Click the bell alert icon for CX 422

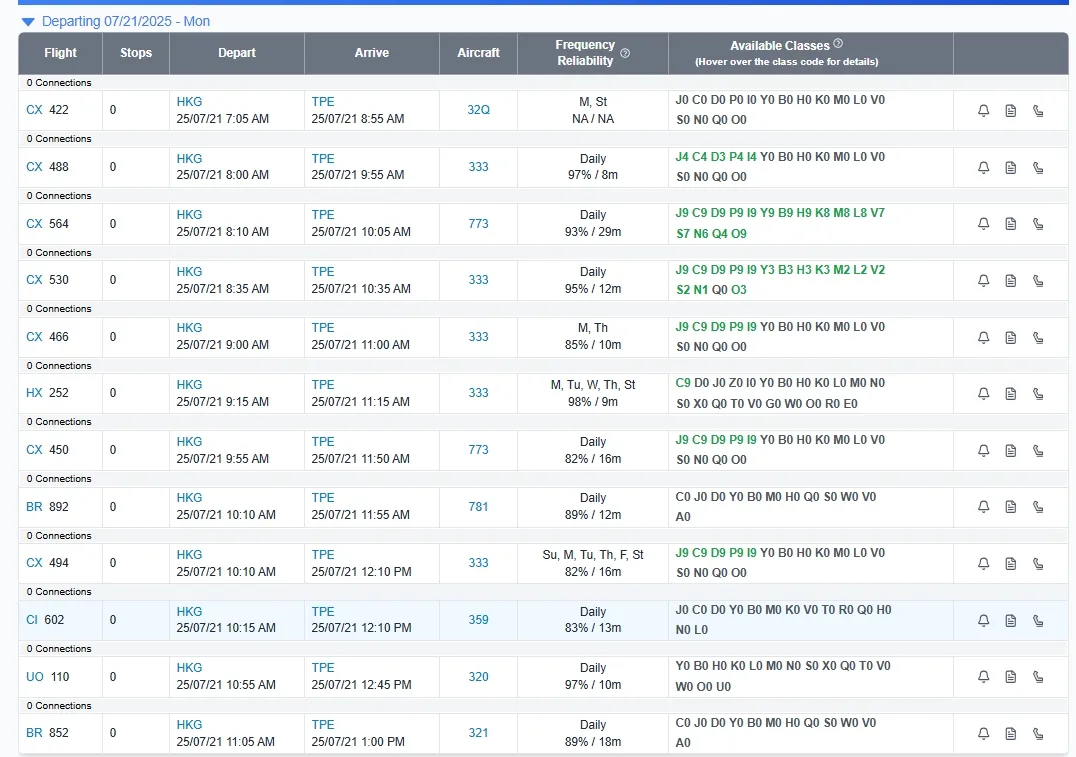click(983, 110)
